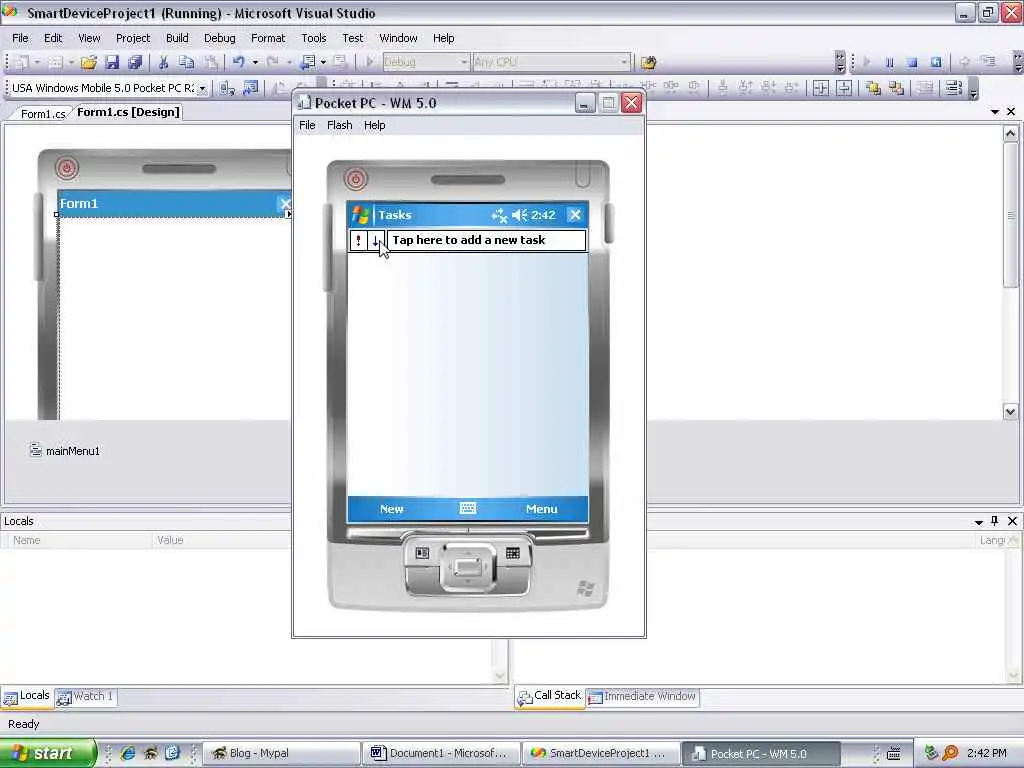Open Tools menu in Visual Studio

(313, 38)
